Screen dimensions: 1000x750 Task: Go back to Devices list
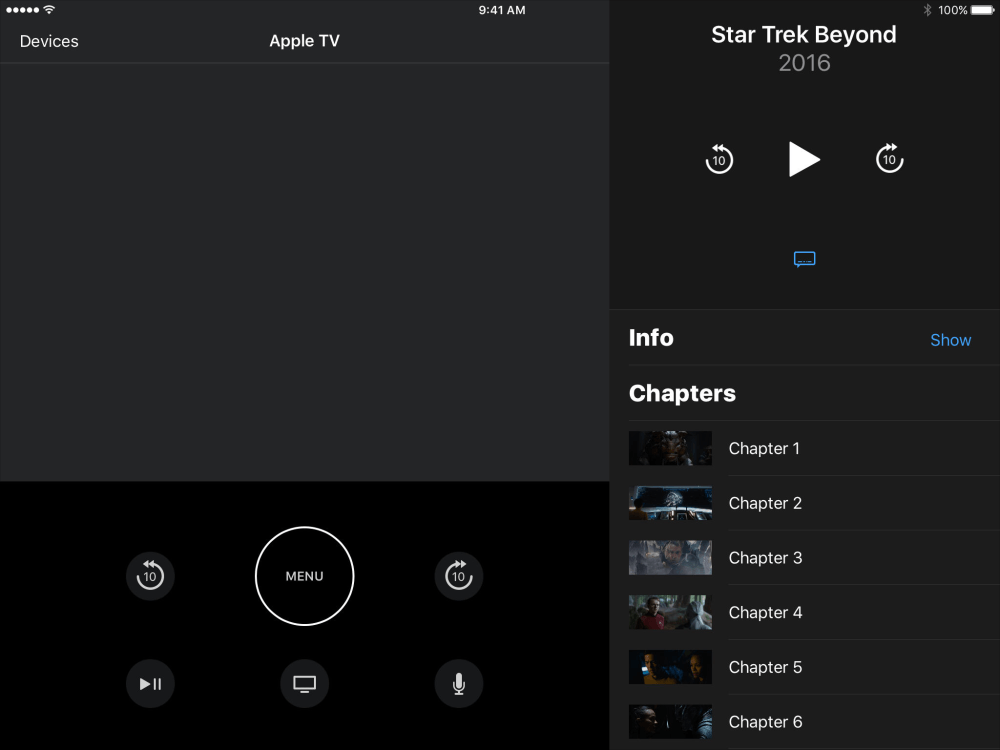click(x=49, y=41)
